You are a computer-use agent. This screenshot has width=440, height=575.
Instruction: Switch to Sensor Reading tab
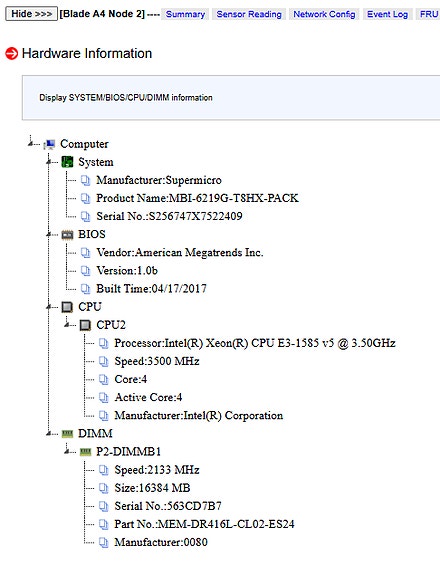point(249,14)
